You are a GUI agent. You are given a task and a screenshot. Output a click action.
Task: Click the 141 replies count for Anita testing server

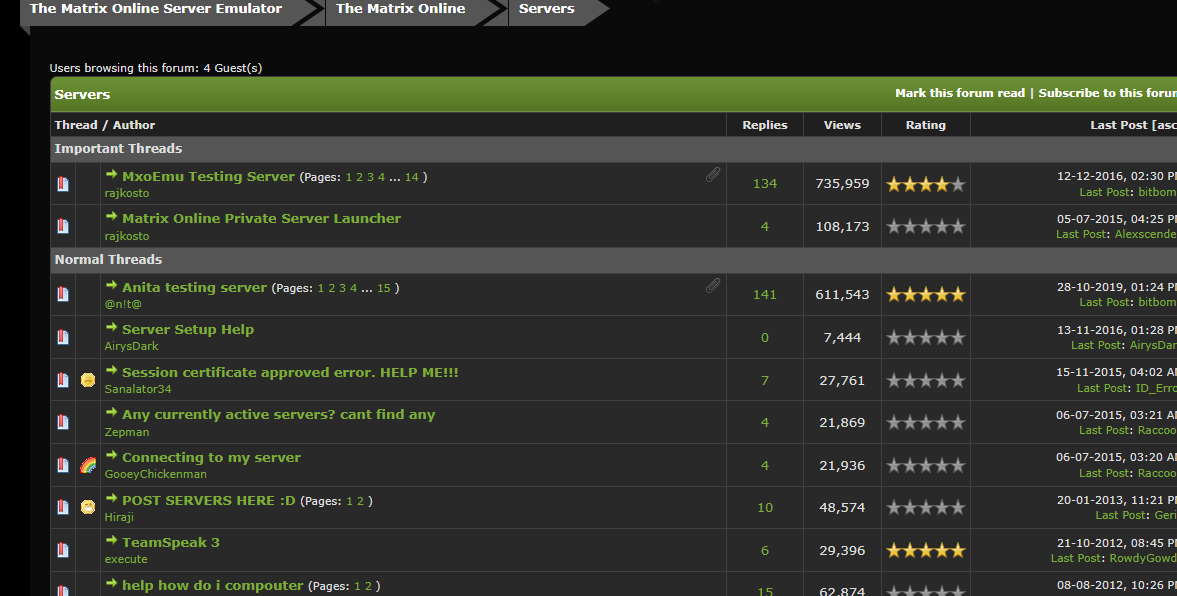pyautogui.click(x=764, y=295)
